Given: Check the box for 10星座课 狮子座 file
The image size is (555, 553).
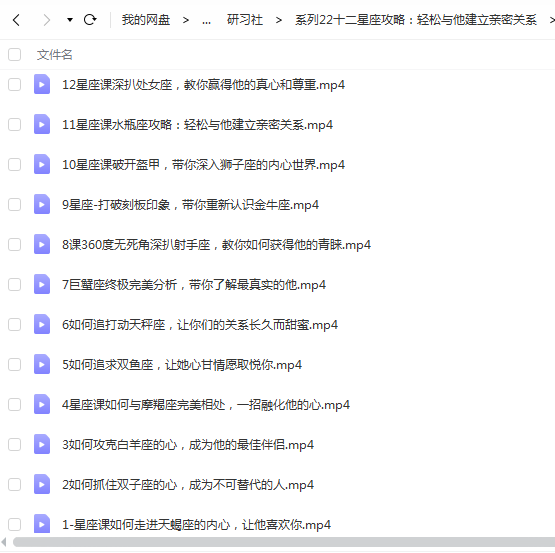Looking at the screenshot, I should (x=15, y=164).
